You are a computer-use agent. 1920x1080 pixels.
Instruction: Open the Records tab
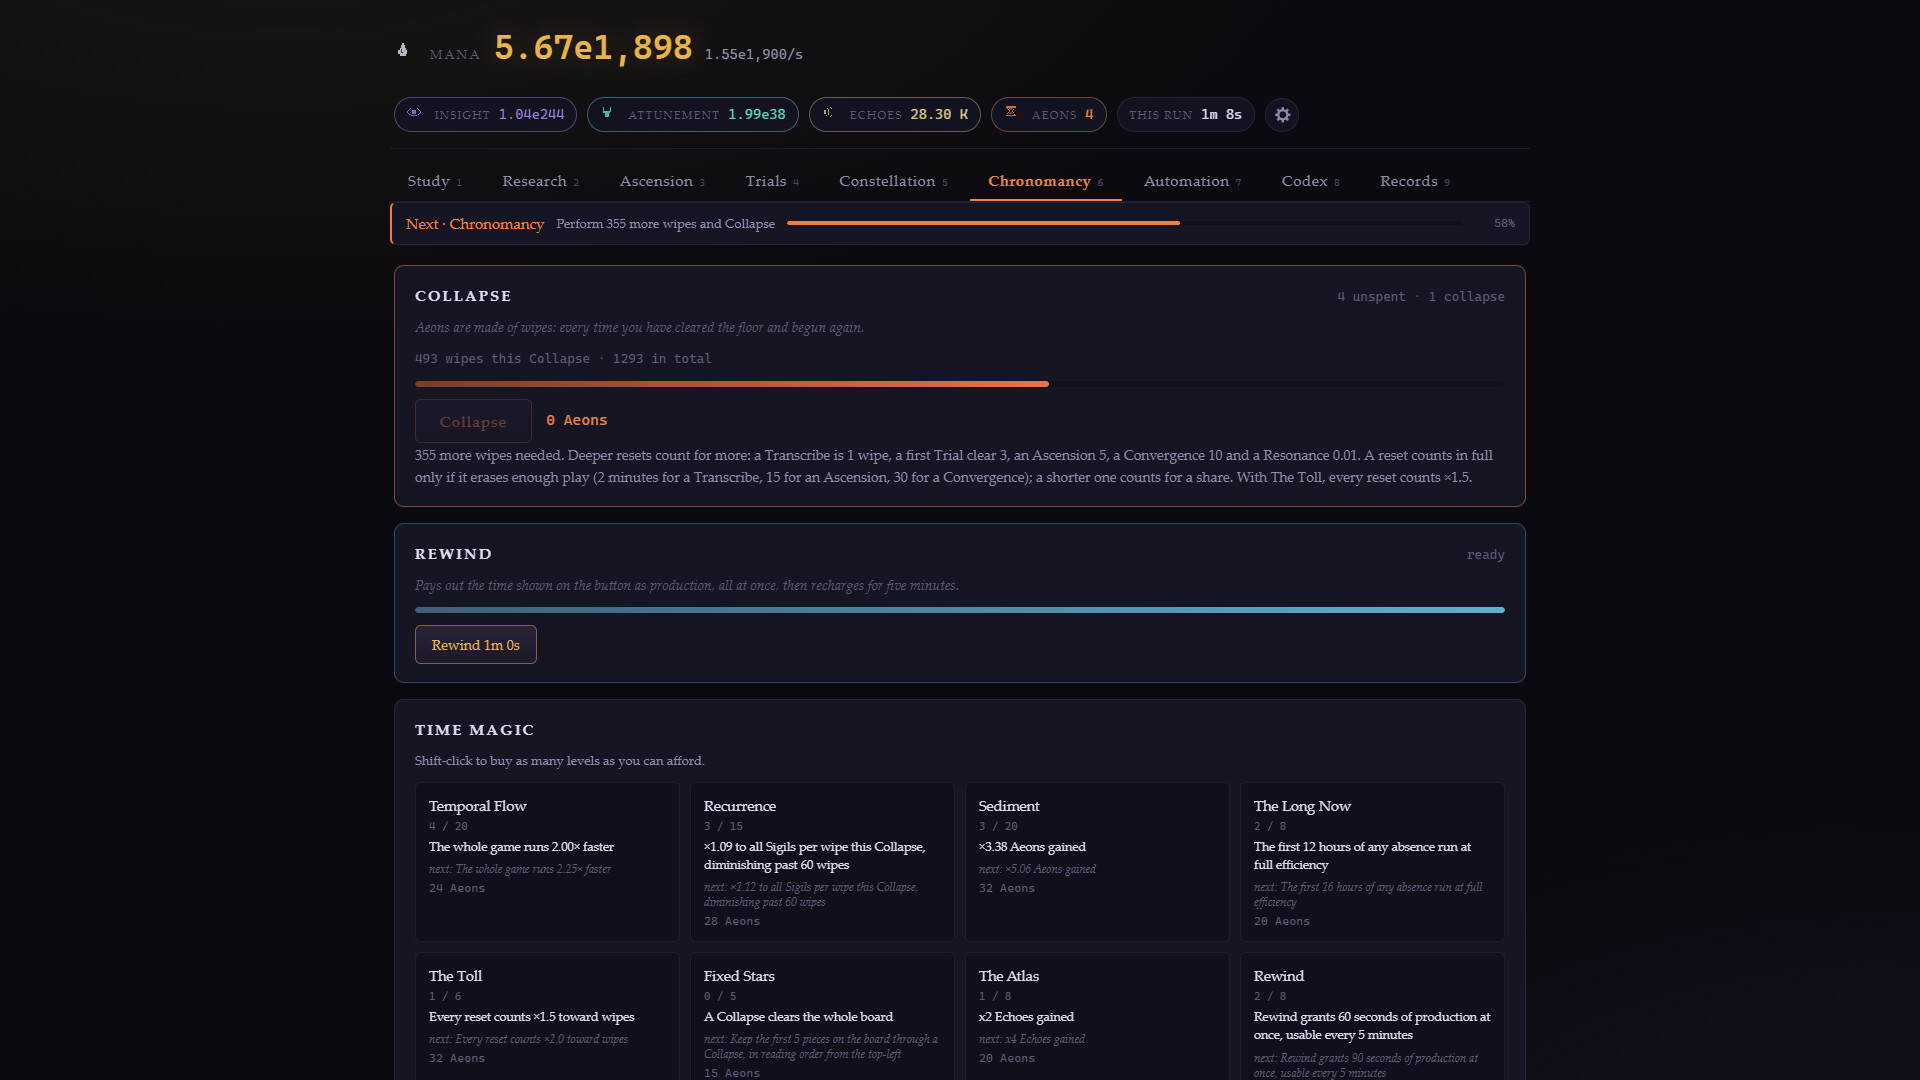click(1414, 181)
